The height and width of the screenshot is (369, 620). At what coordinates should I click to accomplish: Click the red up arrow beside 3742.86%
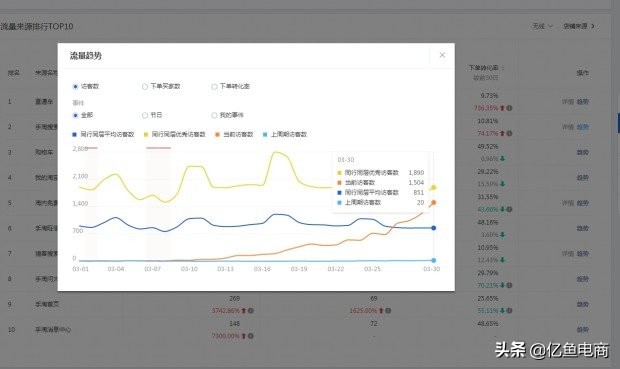[244, 310]
